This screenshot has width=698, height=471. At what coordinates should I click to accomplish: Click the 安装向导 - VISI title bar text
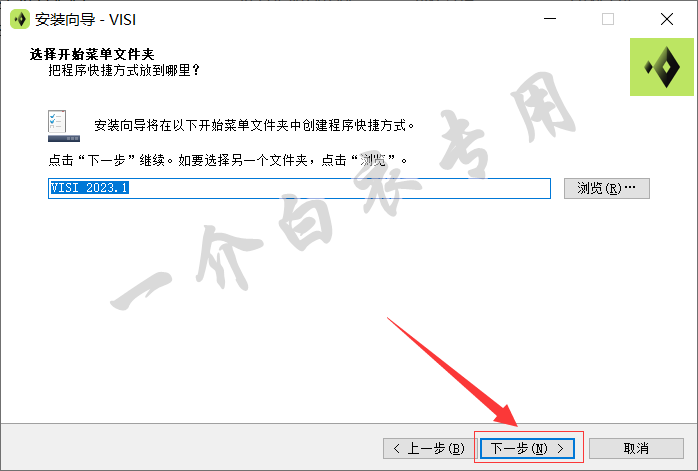tap(85, 20)
